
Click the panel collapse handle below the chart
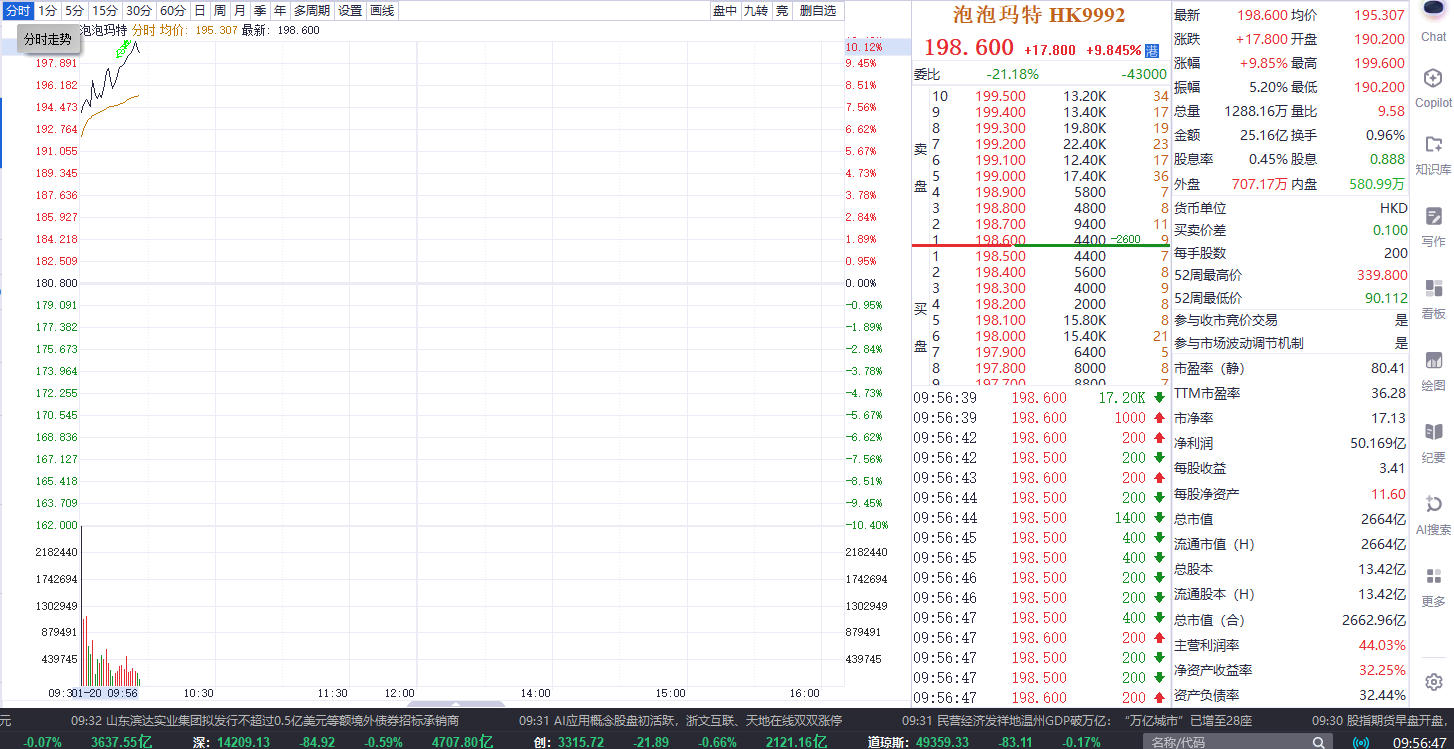pos(456,704)
